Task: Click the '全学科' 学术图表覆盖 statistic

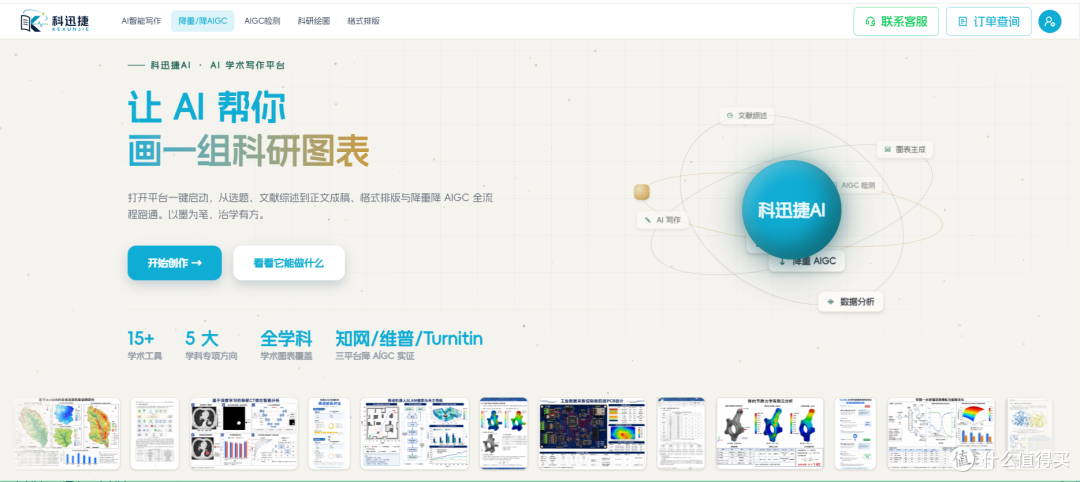Action: pyautogui.click(x=286, y=346)
